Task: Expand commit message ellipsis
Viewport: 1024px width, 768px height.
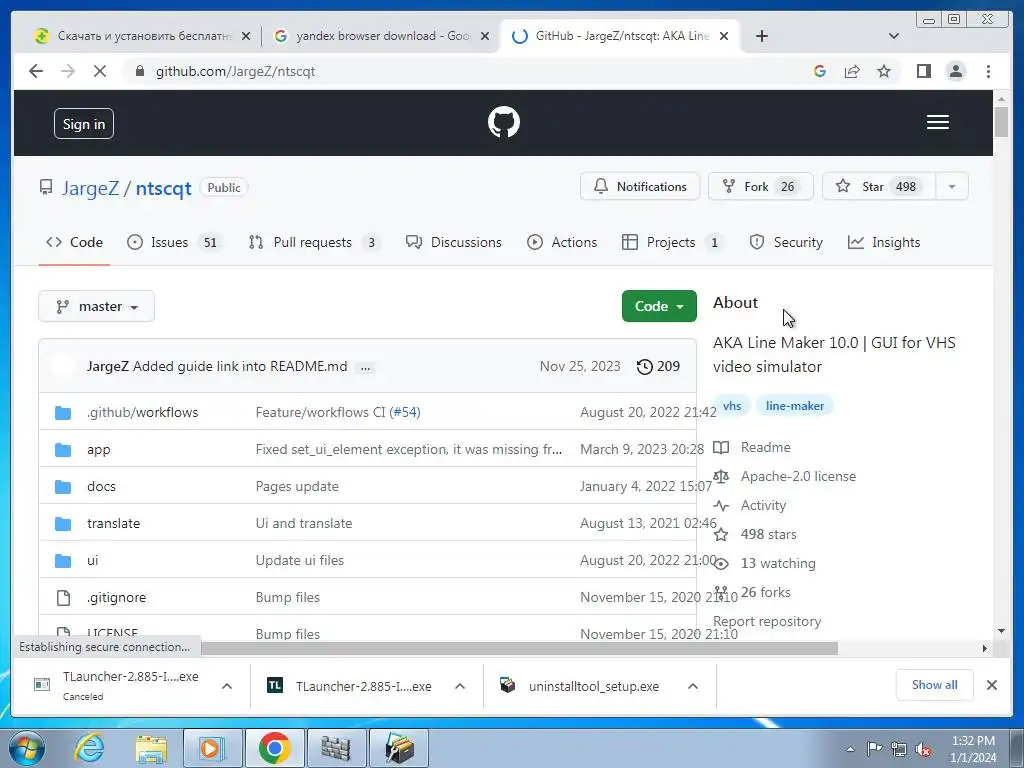Action: point(365,368)
